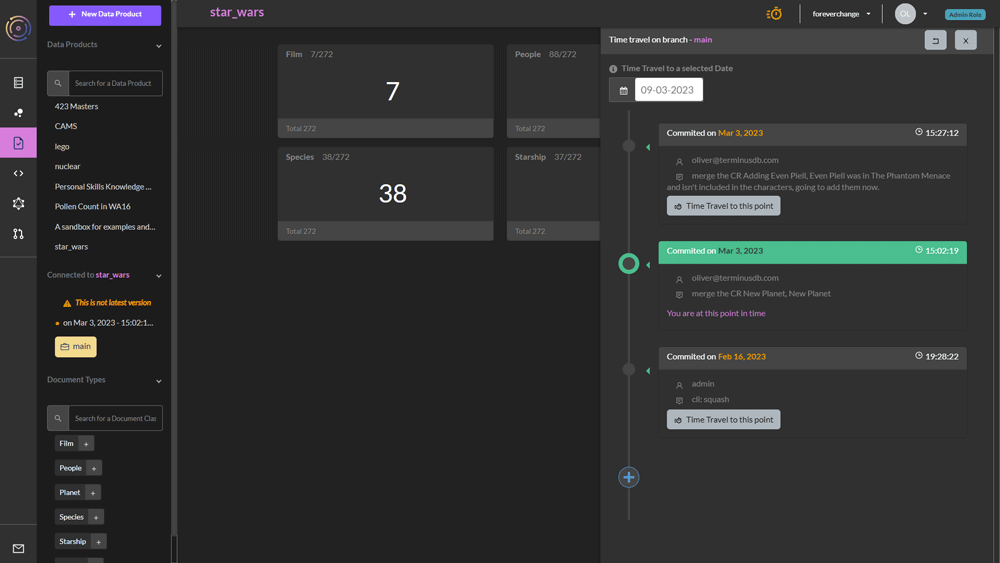This screenshot has width=1000, height=563.
Task: Click the return-to-head icon in time travel panel
Action: 936,40
